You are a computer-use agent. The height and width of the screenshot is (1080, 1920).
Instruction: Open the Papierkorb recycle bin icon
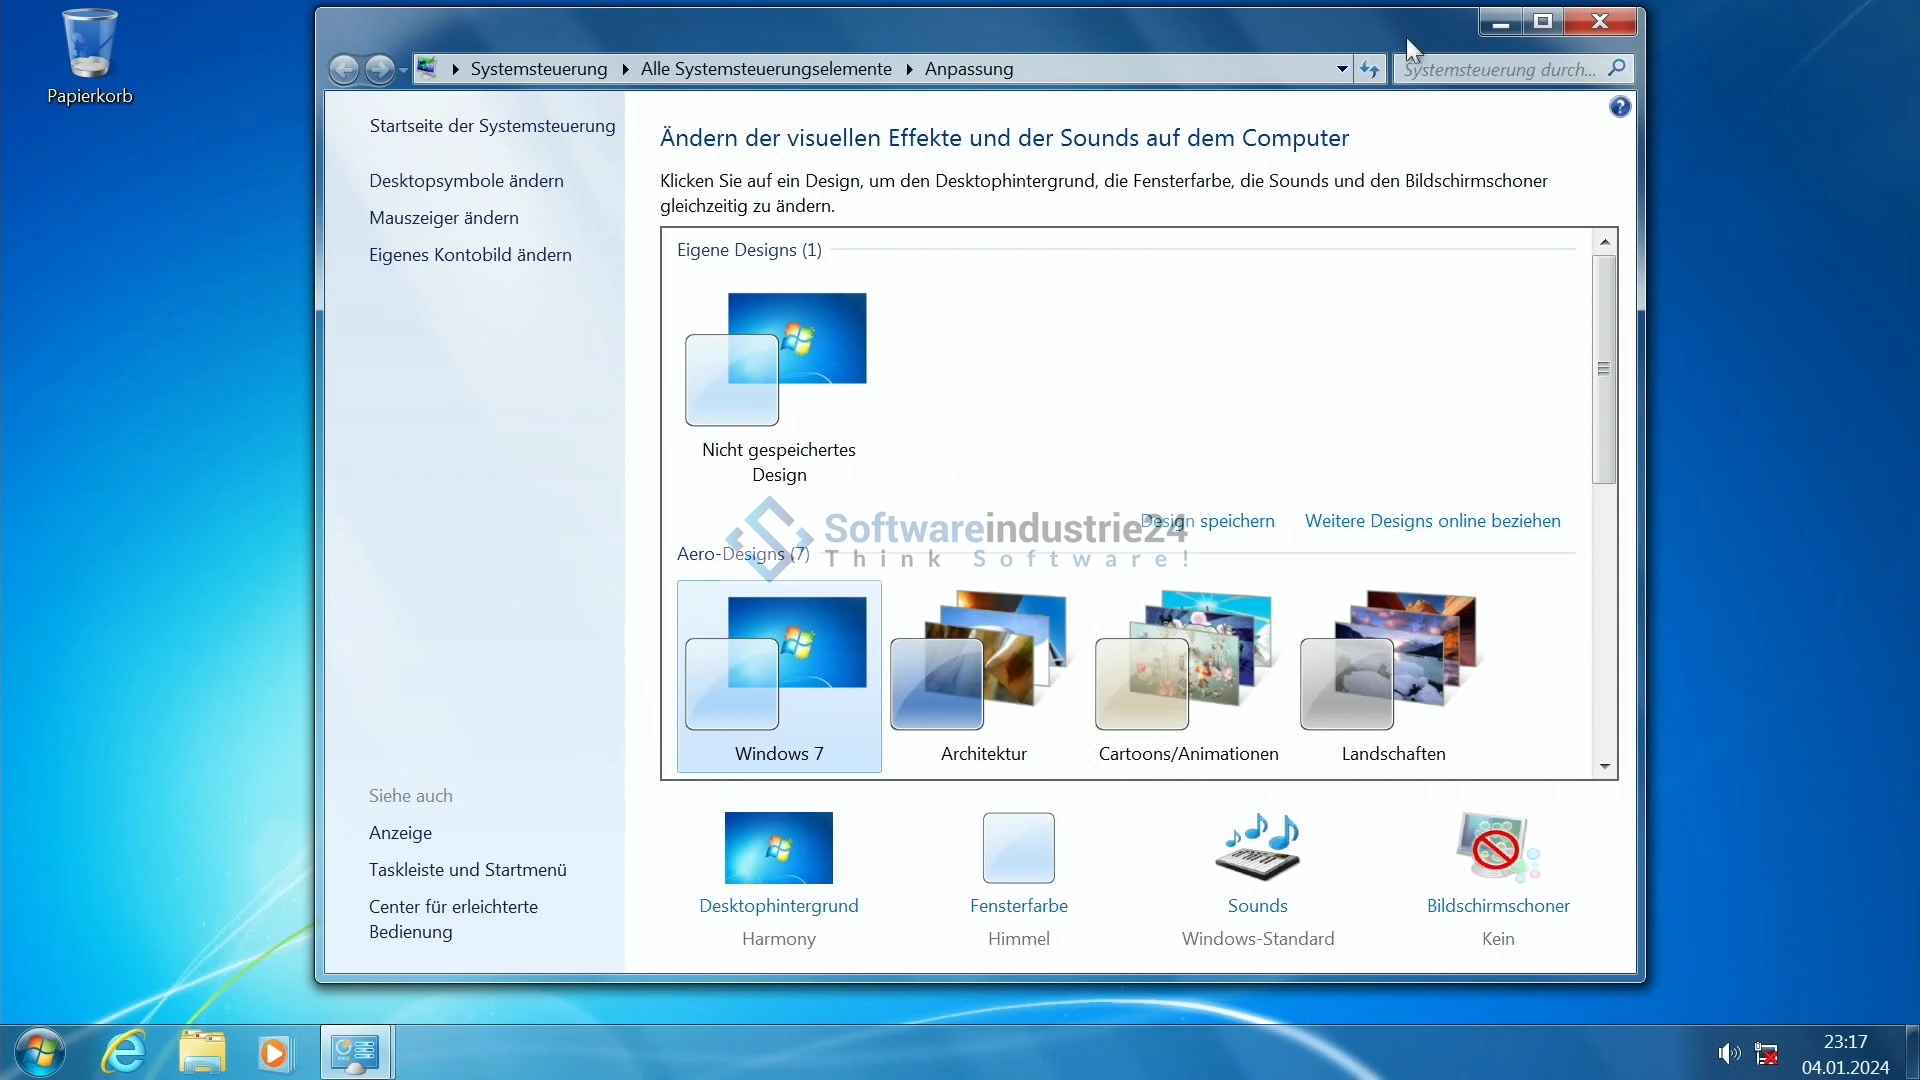(x=89, y=45)
